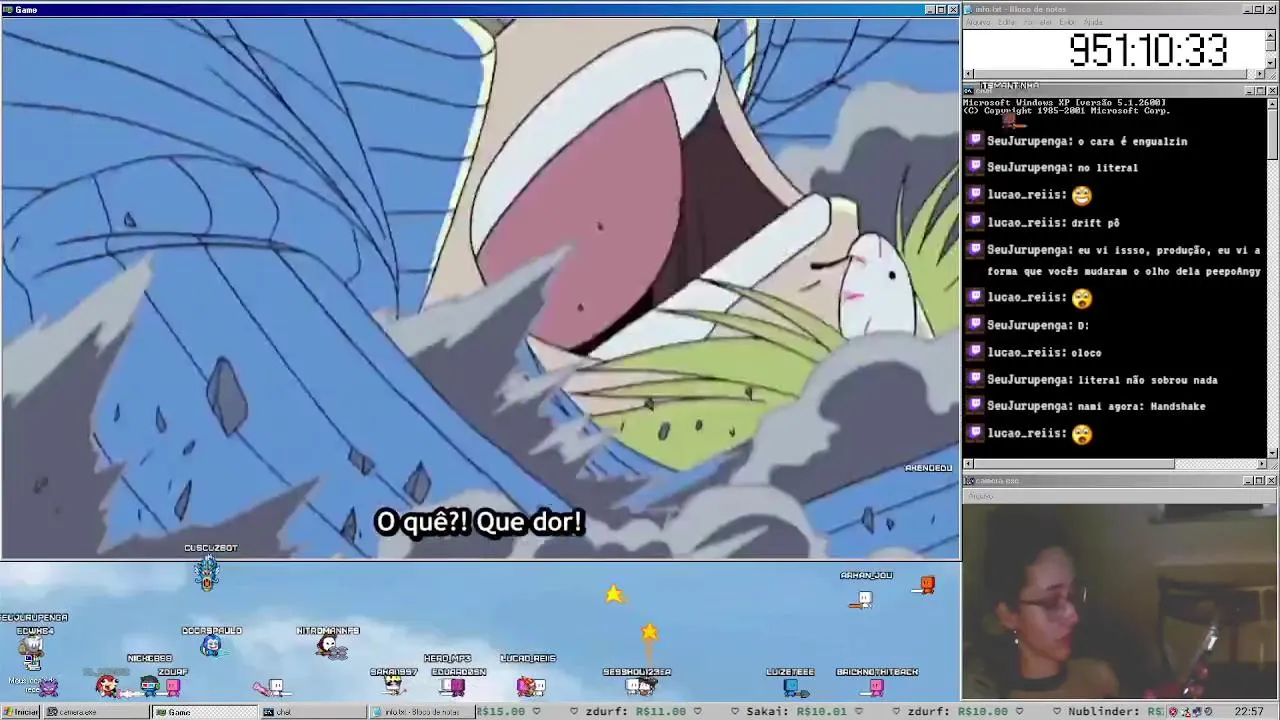
Task: Click Notepad horizontal scroll right arrow
Action: click(x=1260, y=74)
